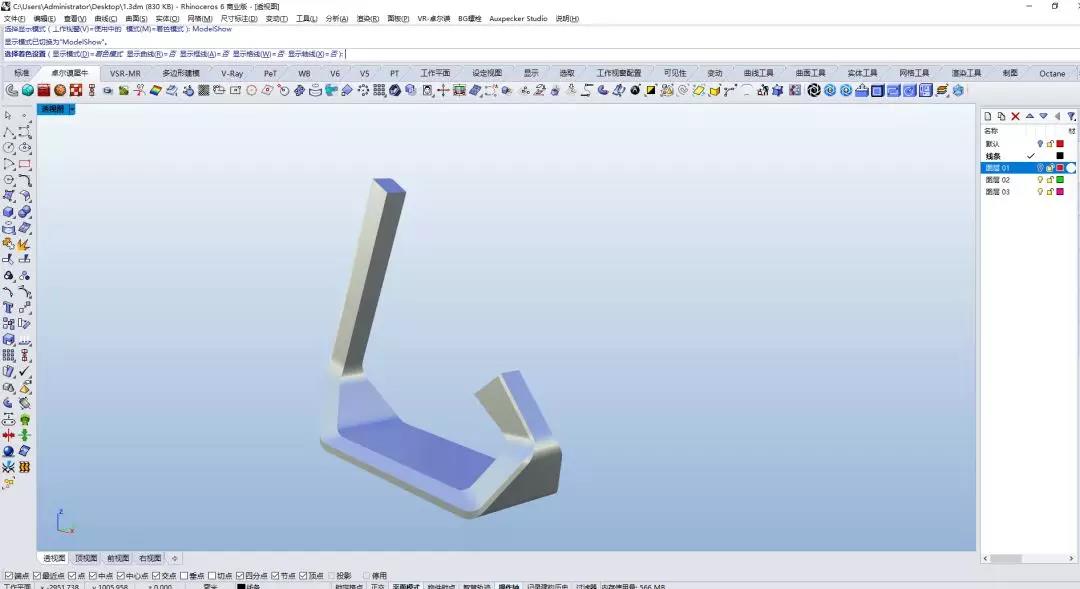
Task: Click the checkmark icon in left sidebar
Action: [25, 371]
